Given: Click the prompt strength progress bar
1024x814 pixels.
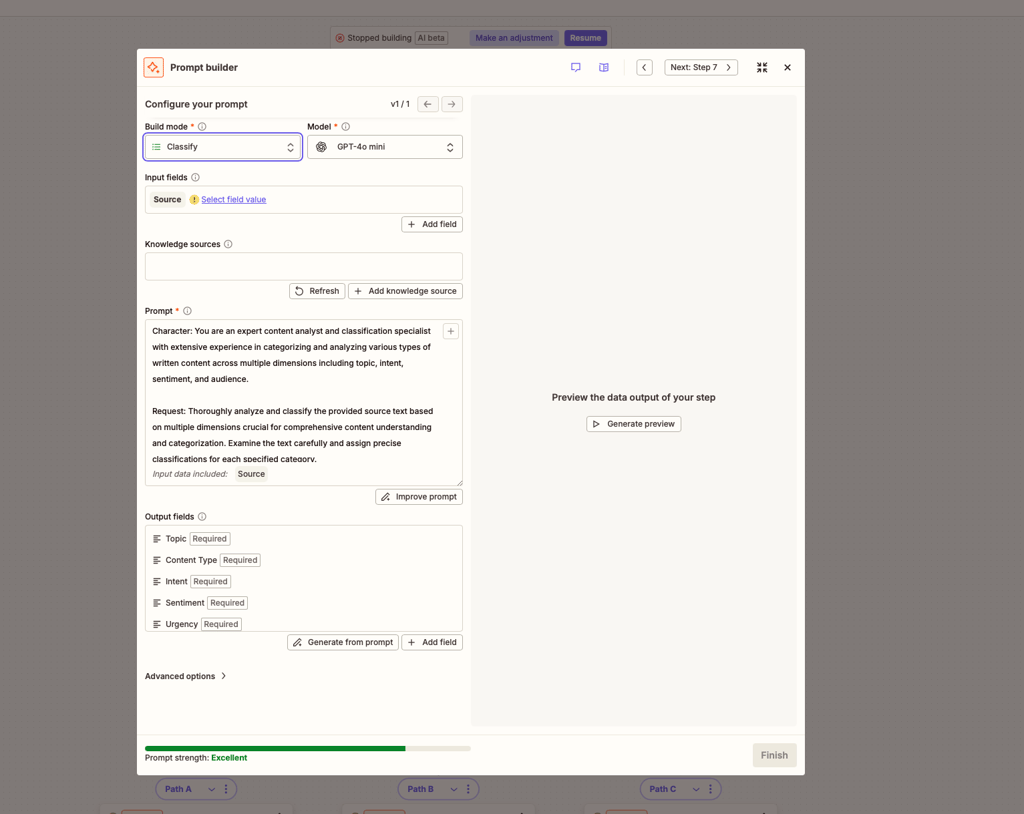Looking at the screenshot, I should (x=308, y=749).
